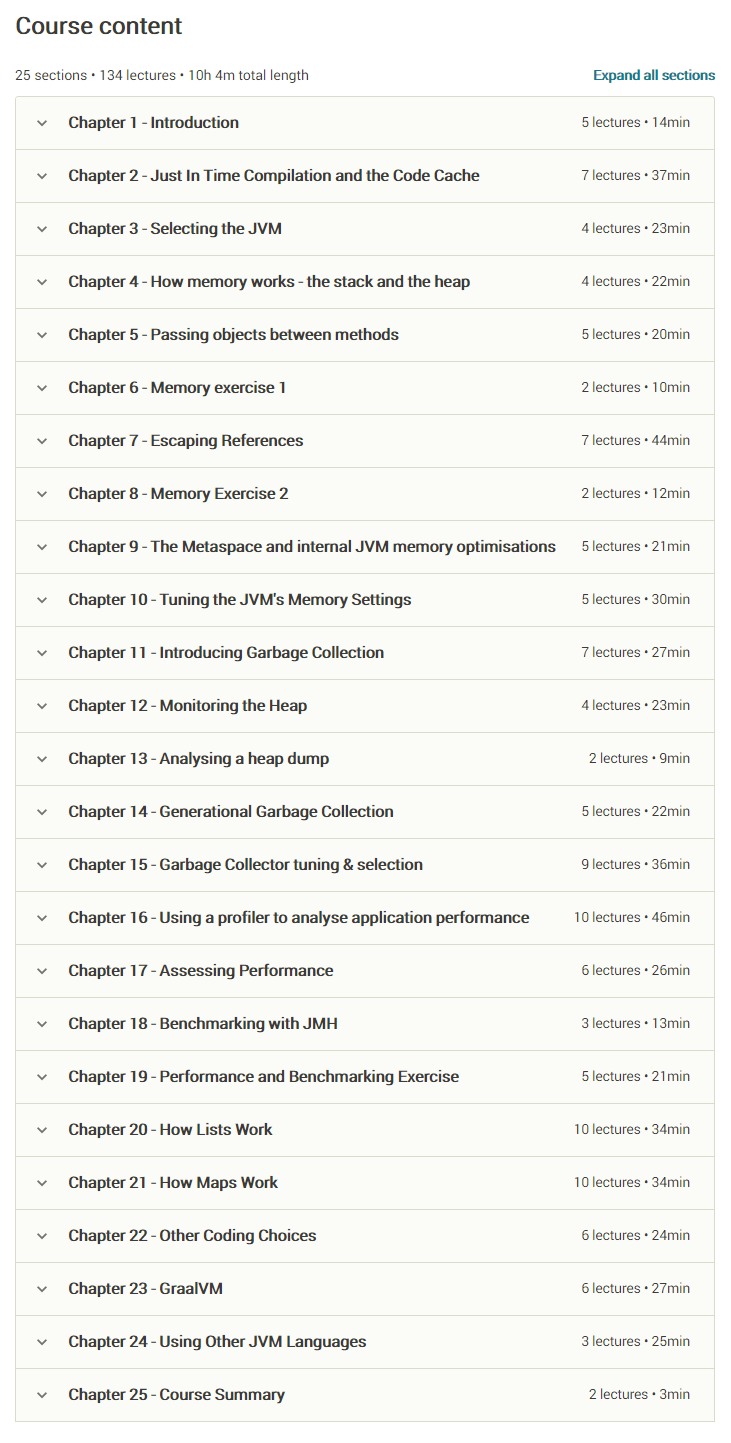This screenshot has height=1443, width=731.
Task: Open Chapter 4 - How memory works section title
Action: pos(269,282)
